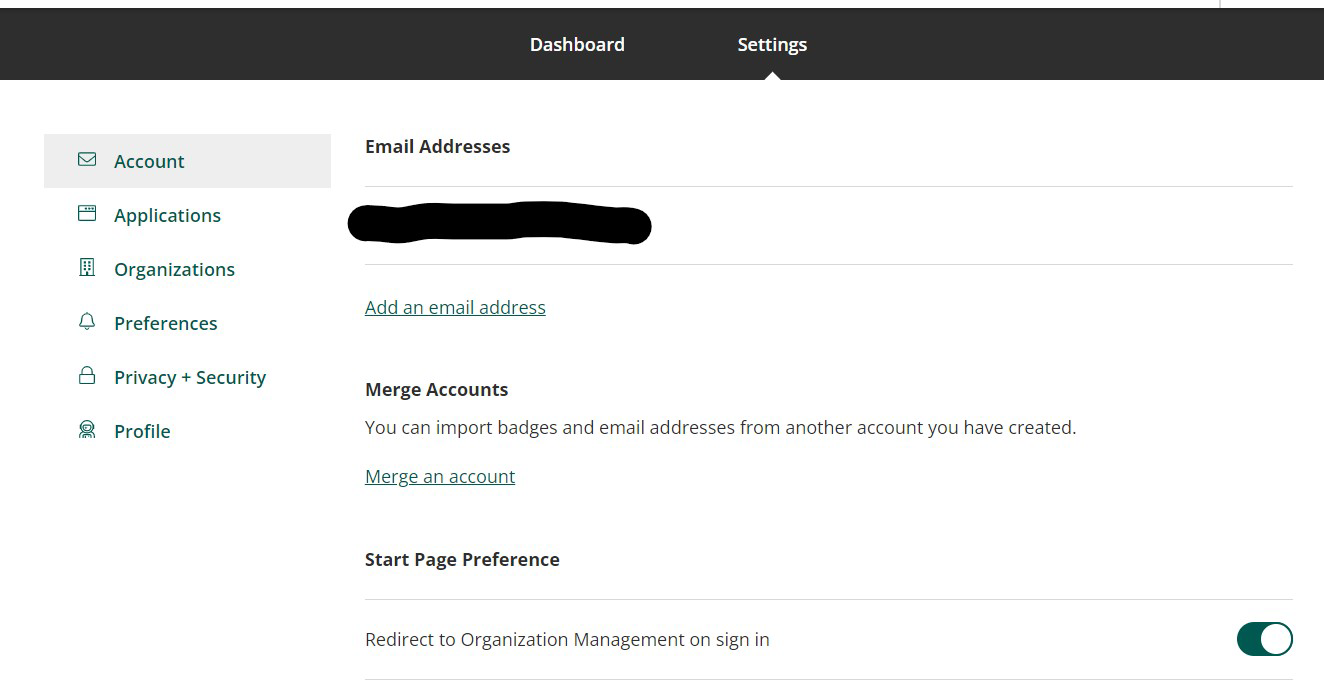1324x699 pixels.
Task: Click the Merge an account link
Action: 440,477
